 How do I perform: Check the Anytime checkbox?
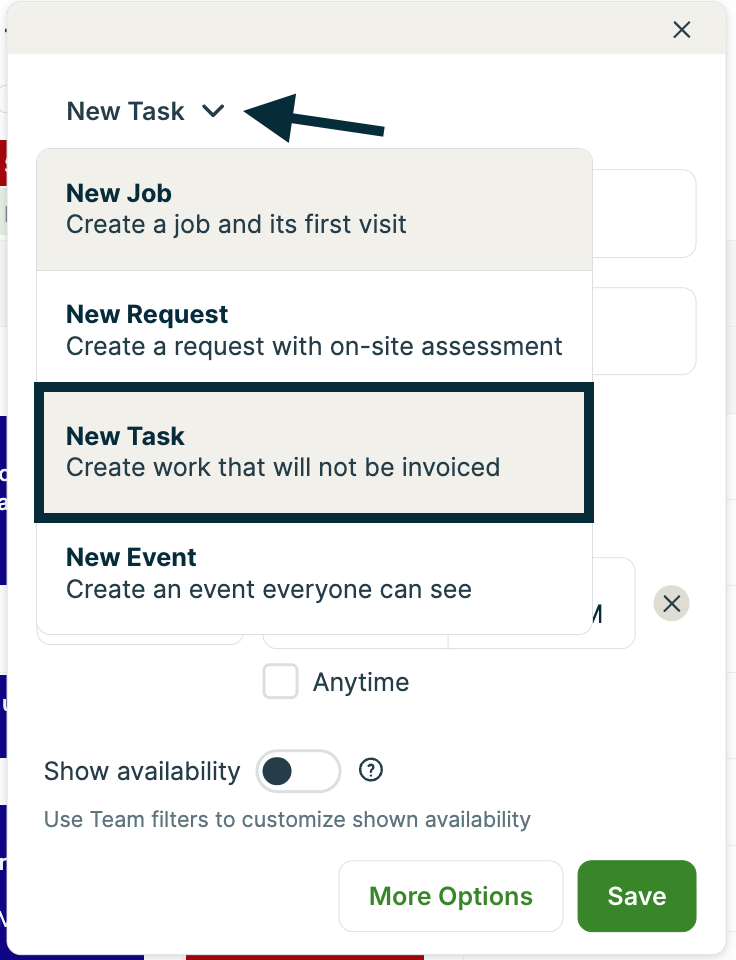point(281,682)
